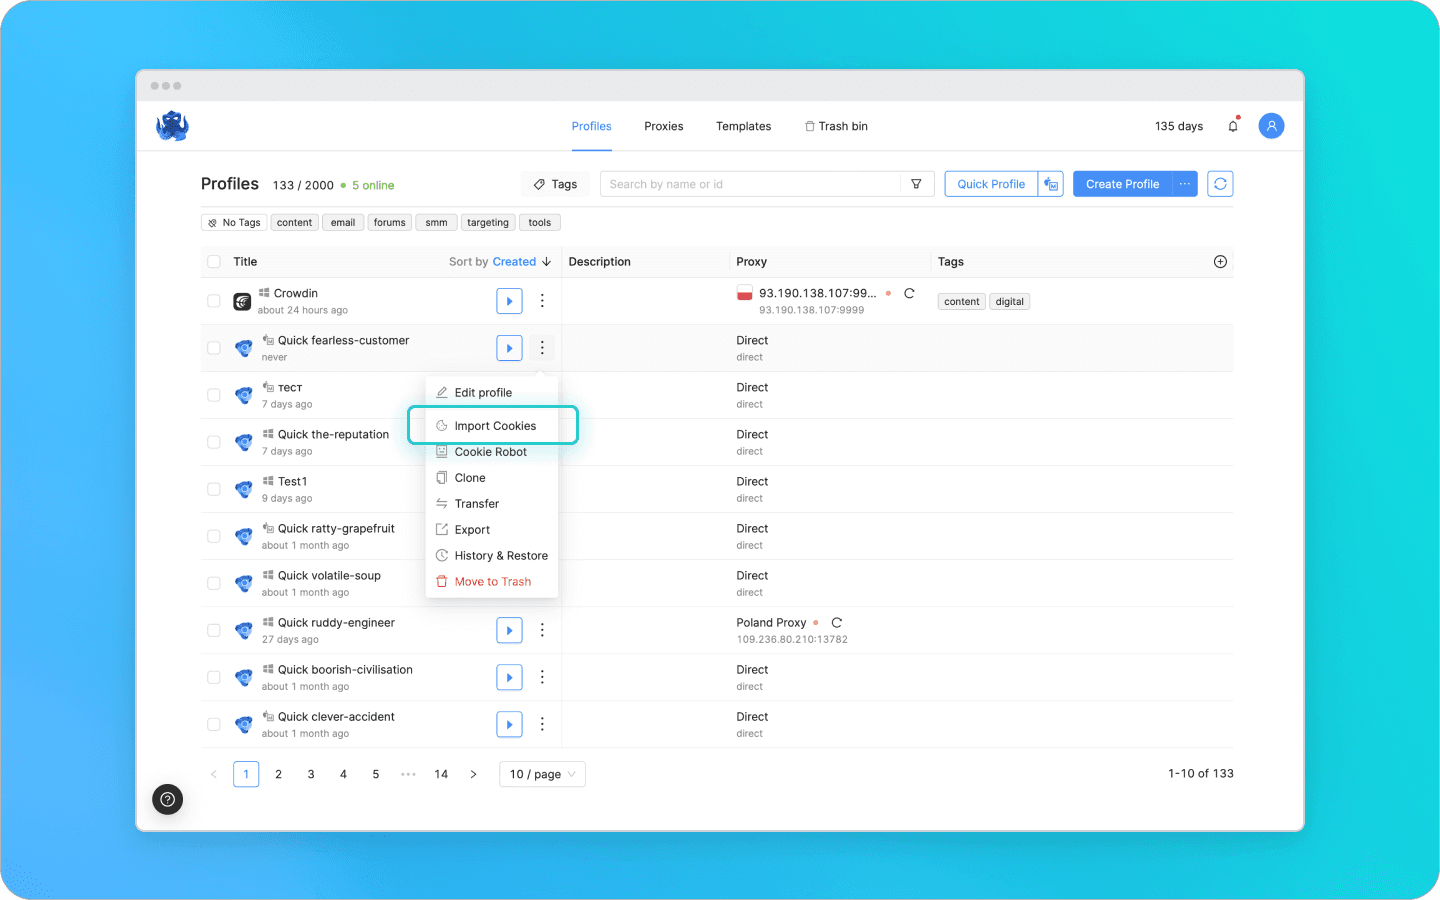Screen dimensions: 1440x900
Task: Open Create Profile more-options dropdown
Action: [x=1185, y=184]
